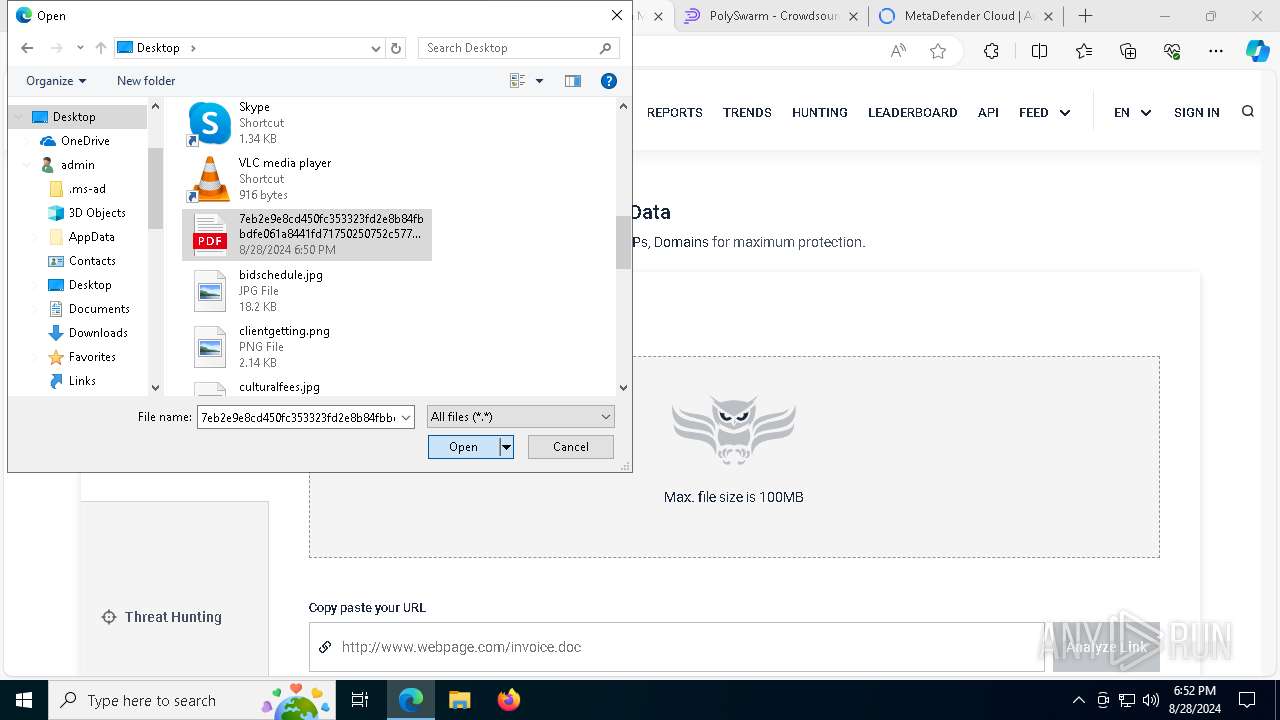Toggle the preview pane icon
This screenshot has width=1280, height=720.
pyautogui.click(x=573, y=81)
